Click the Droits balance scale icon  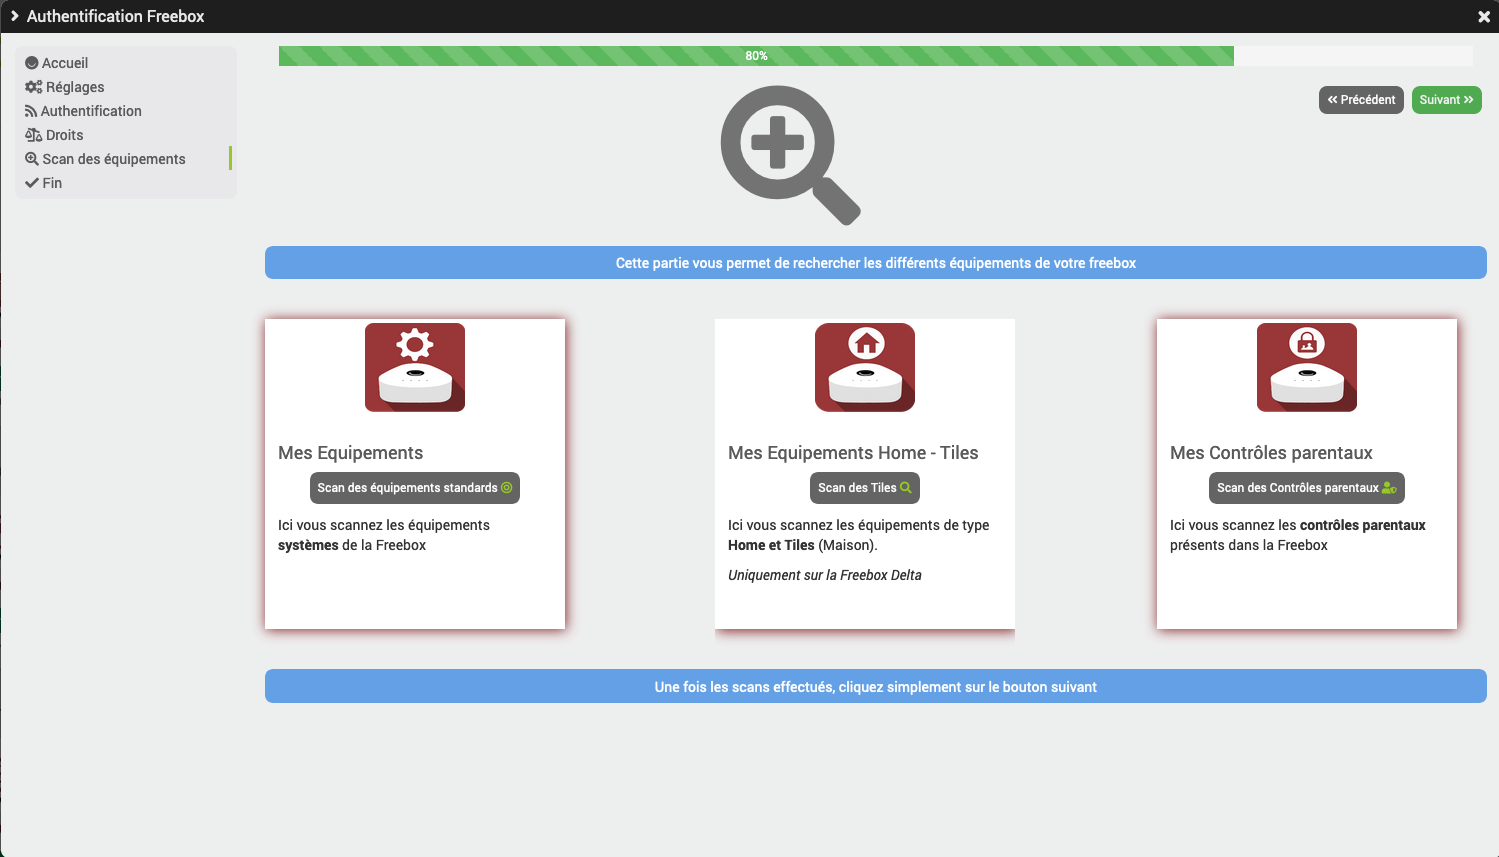tap(34, 135)
